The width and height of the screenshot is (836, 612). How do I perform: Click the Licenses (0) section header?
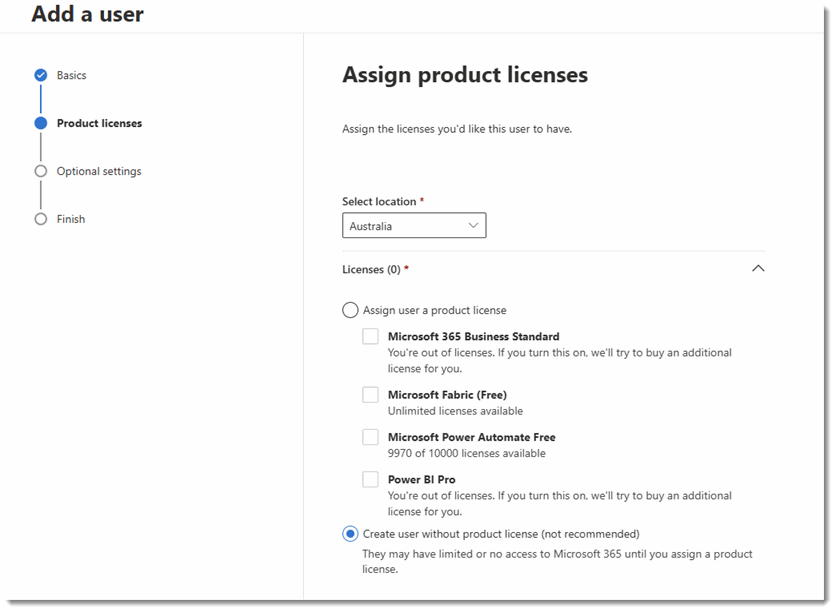[x=553, y=269]
